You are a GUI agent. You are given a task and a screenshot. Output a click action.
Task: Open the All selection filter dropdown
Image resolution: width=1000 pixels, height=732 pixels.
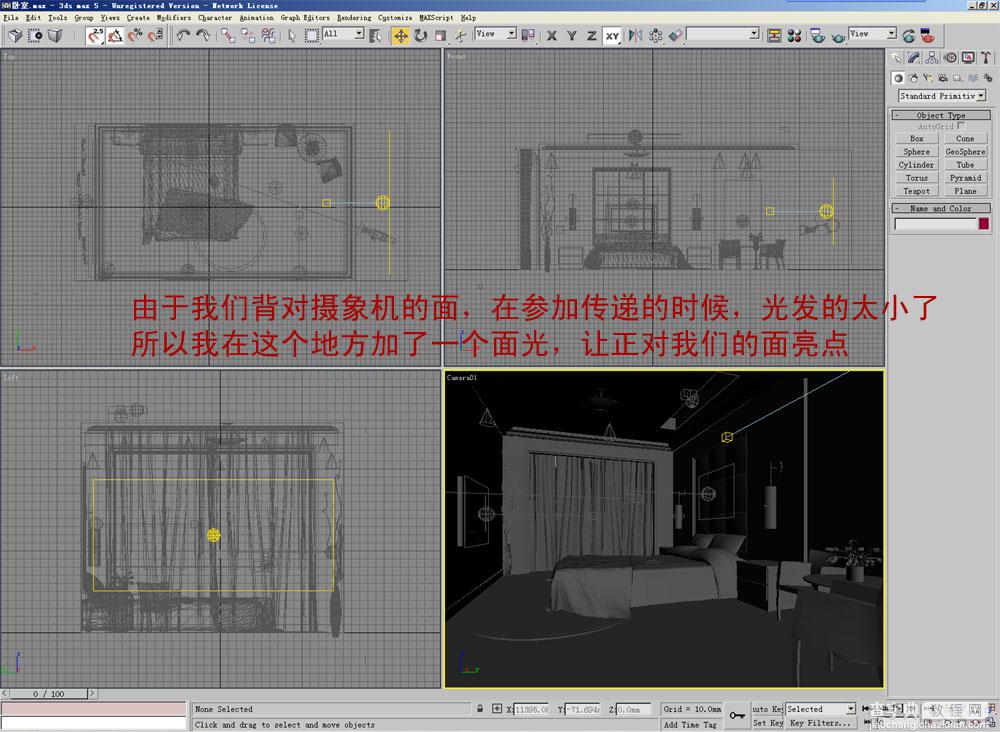(x=343, y=34)
